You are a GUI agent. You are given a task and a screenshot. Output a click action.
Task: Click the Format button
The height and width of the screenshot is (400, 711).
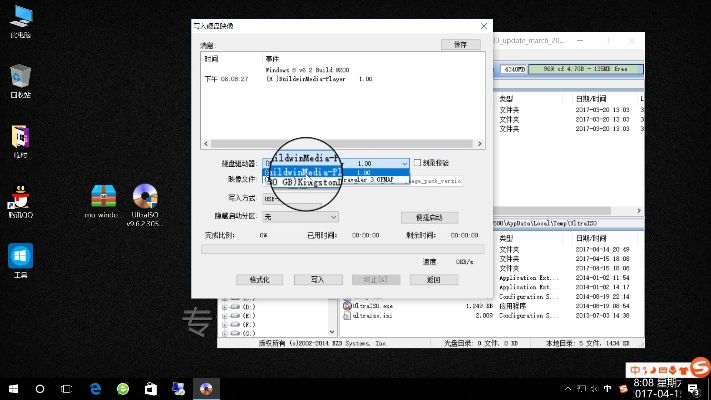click(259, 280)
